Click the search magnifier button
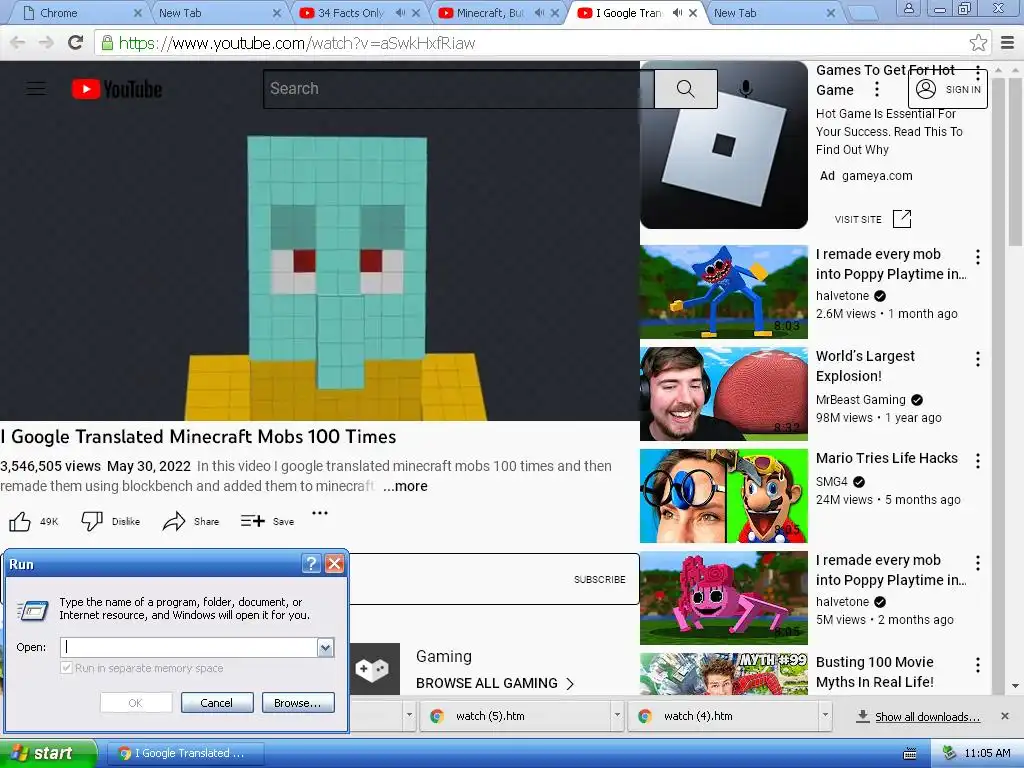Screen dimensions: 1024x768 coord(686,89)
